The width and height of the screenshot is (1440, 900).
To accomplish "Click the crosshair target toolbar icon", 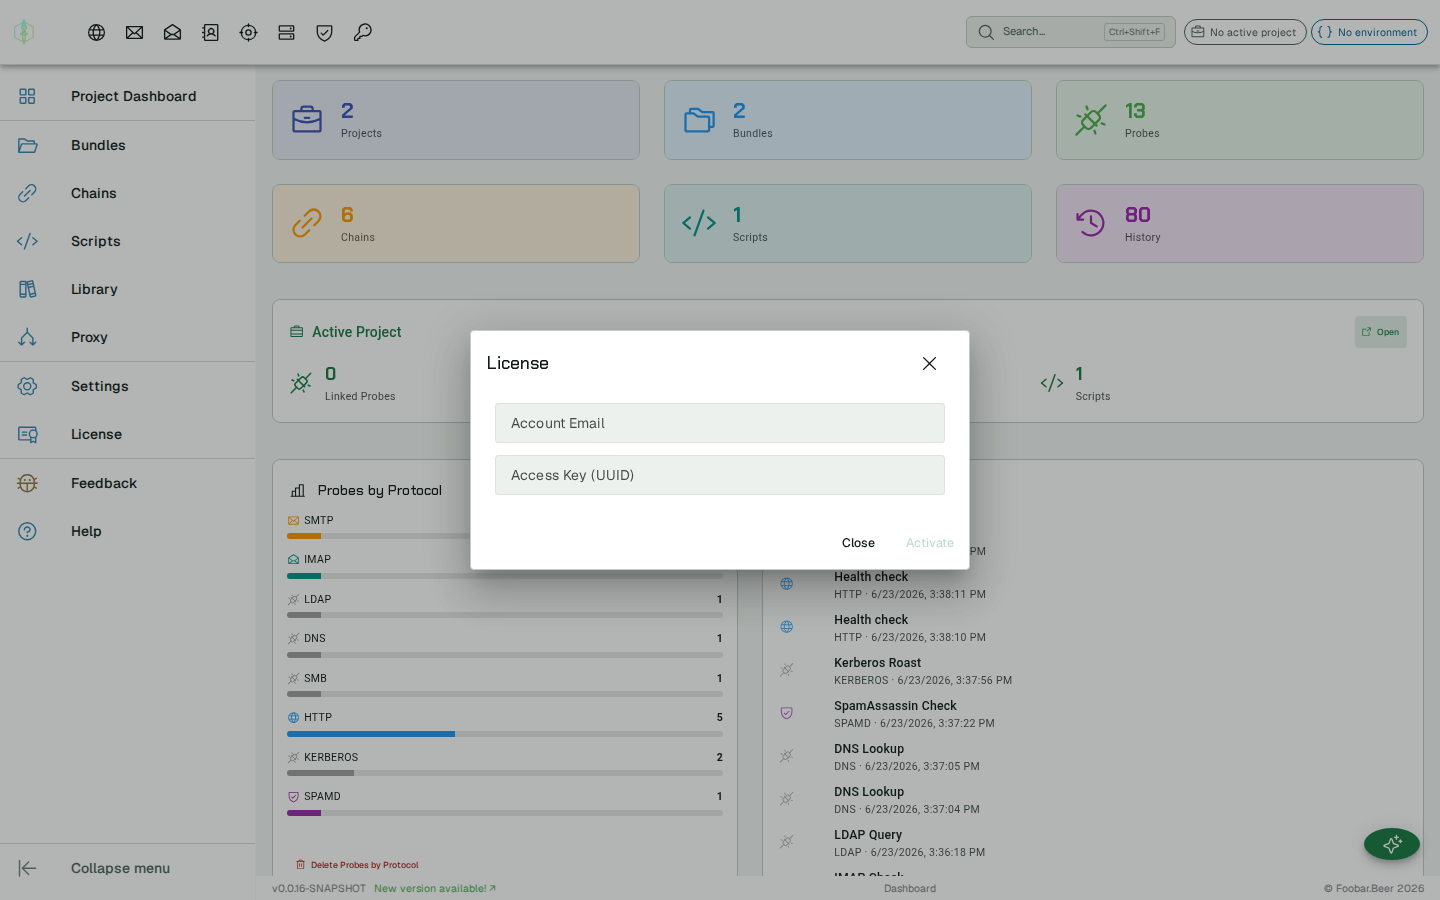I will click(x=248, y=32).
